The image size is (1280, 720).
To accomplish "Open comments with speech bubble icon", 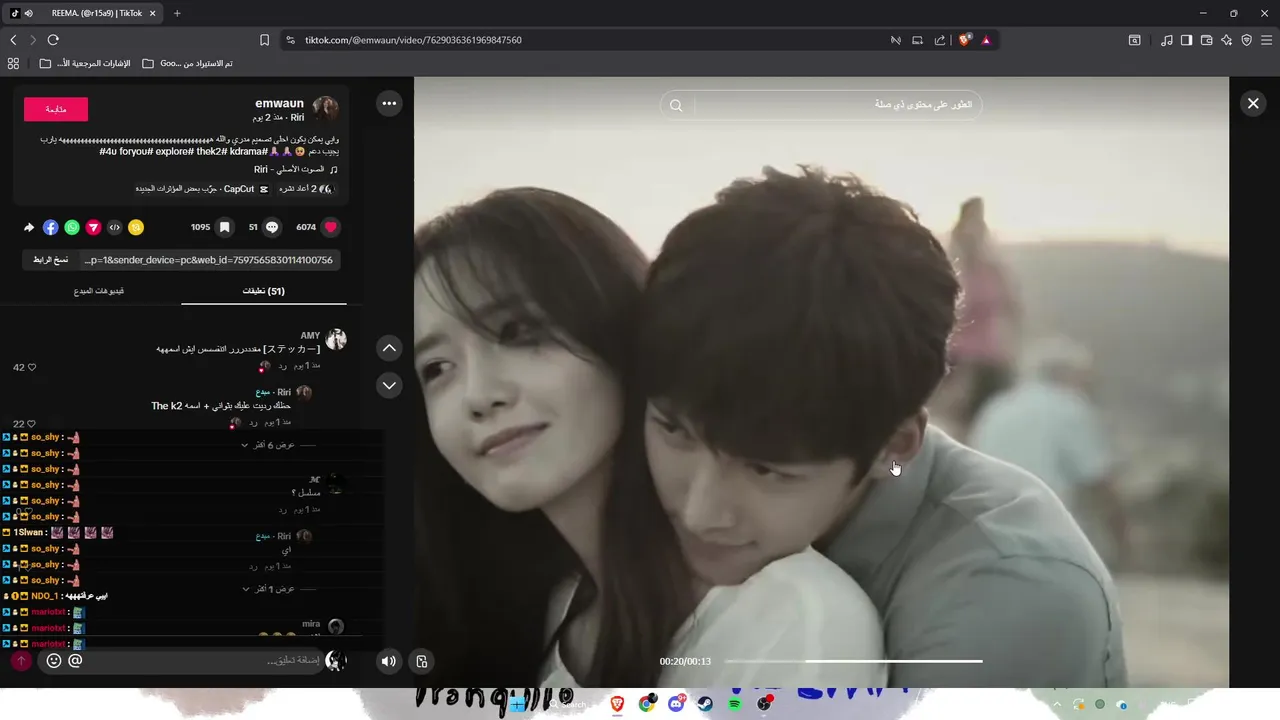I will click(x=272, y=227).
